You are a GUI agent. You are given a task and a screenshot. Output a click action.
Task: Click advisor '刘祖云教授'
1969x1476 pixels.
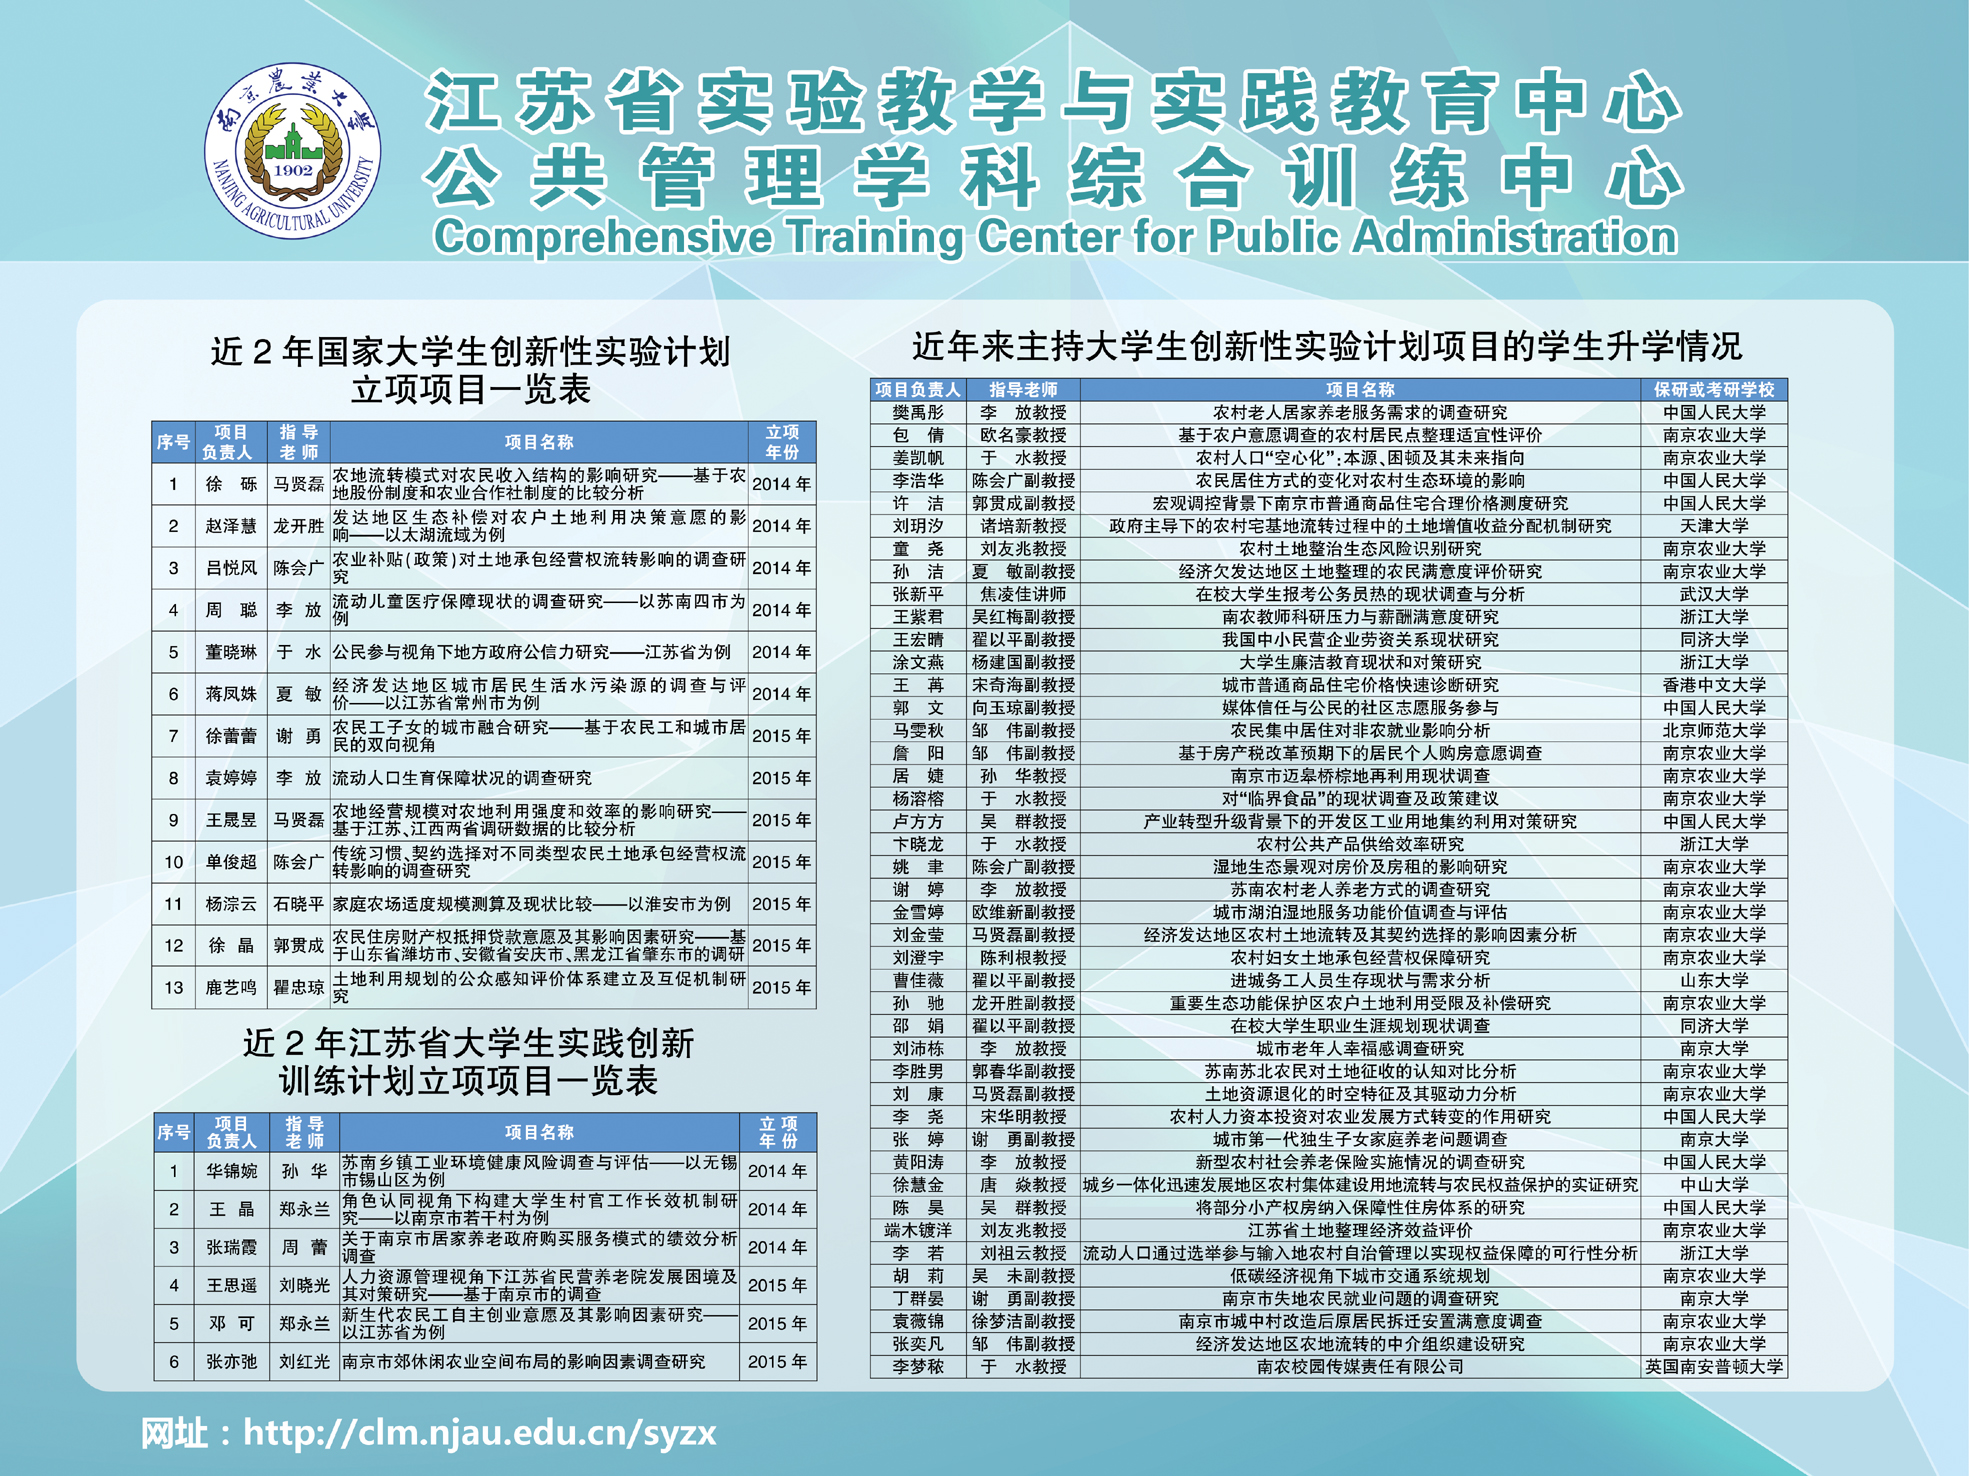coord(1023,1253)
